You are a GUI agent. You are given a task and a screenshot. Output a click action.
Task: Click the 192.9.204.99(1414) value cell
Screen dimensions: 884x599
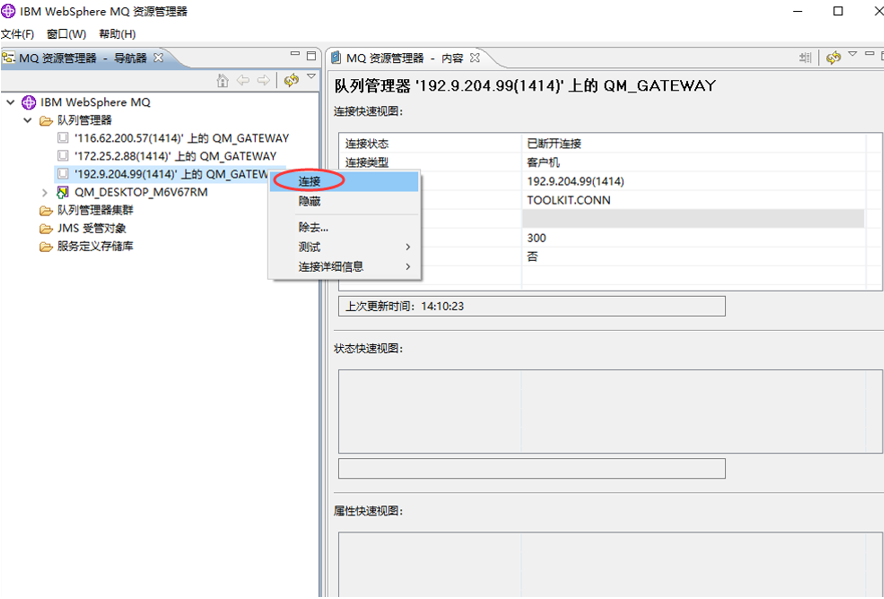pos(576,182)
